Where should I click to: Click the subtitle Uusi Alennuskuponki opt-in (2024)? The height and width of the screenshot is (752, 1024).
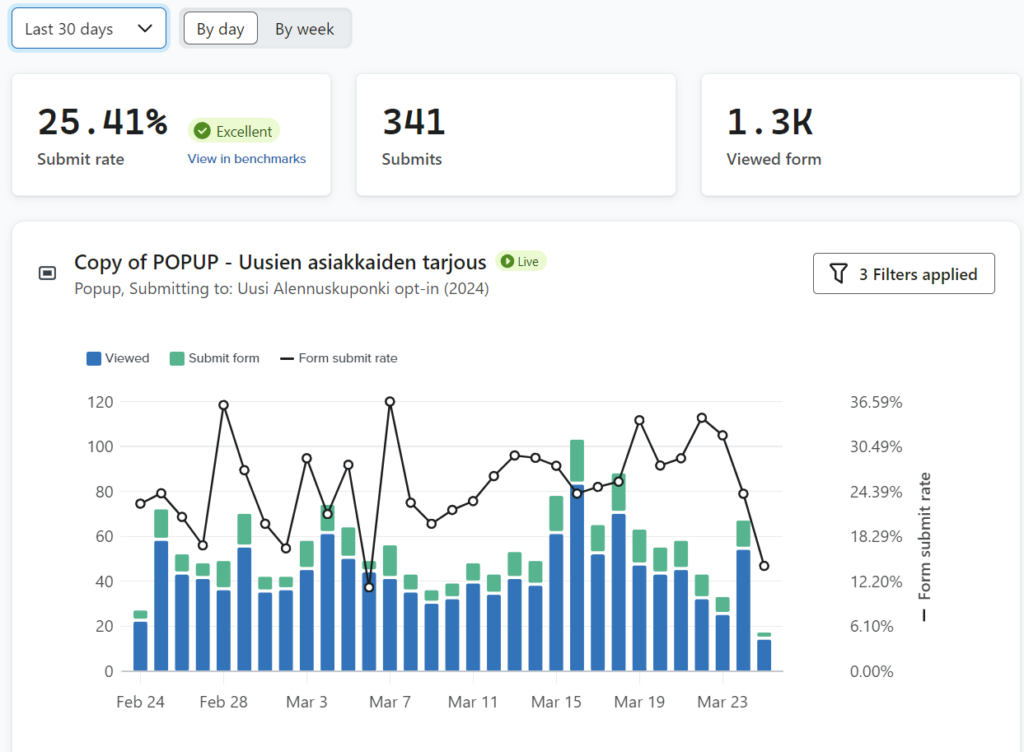363,289
